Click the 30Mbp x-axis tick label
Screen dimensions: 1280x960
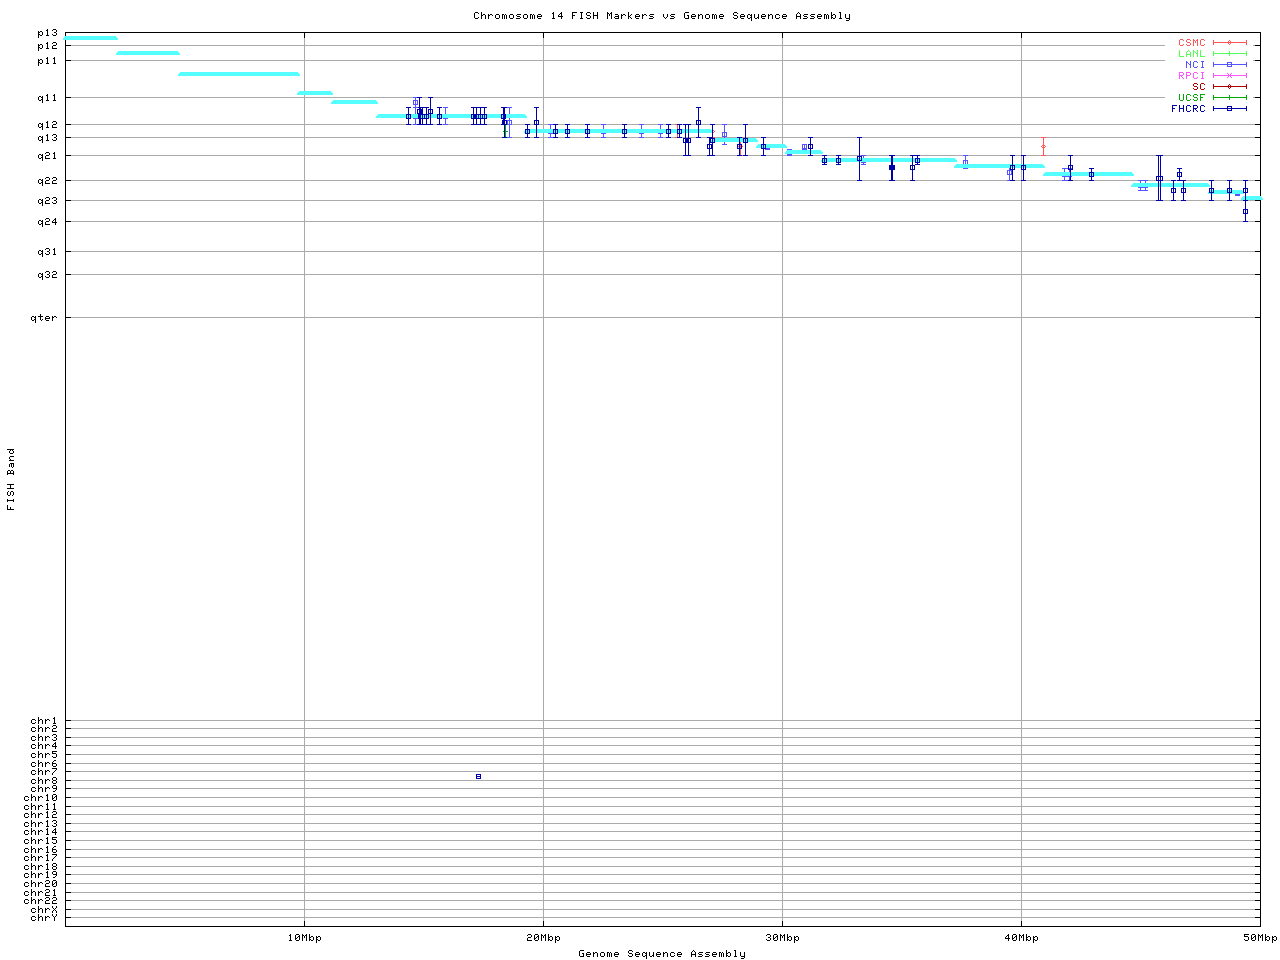coord(782,938)
